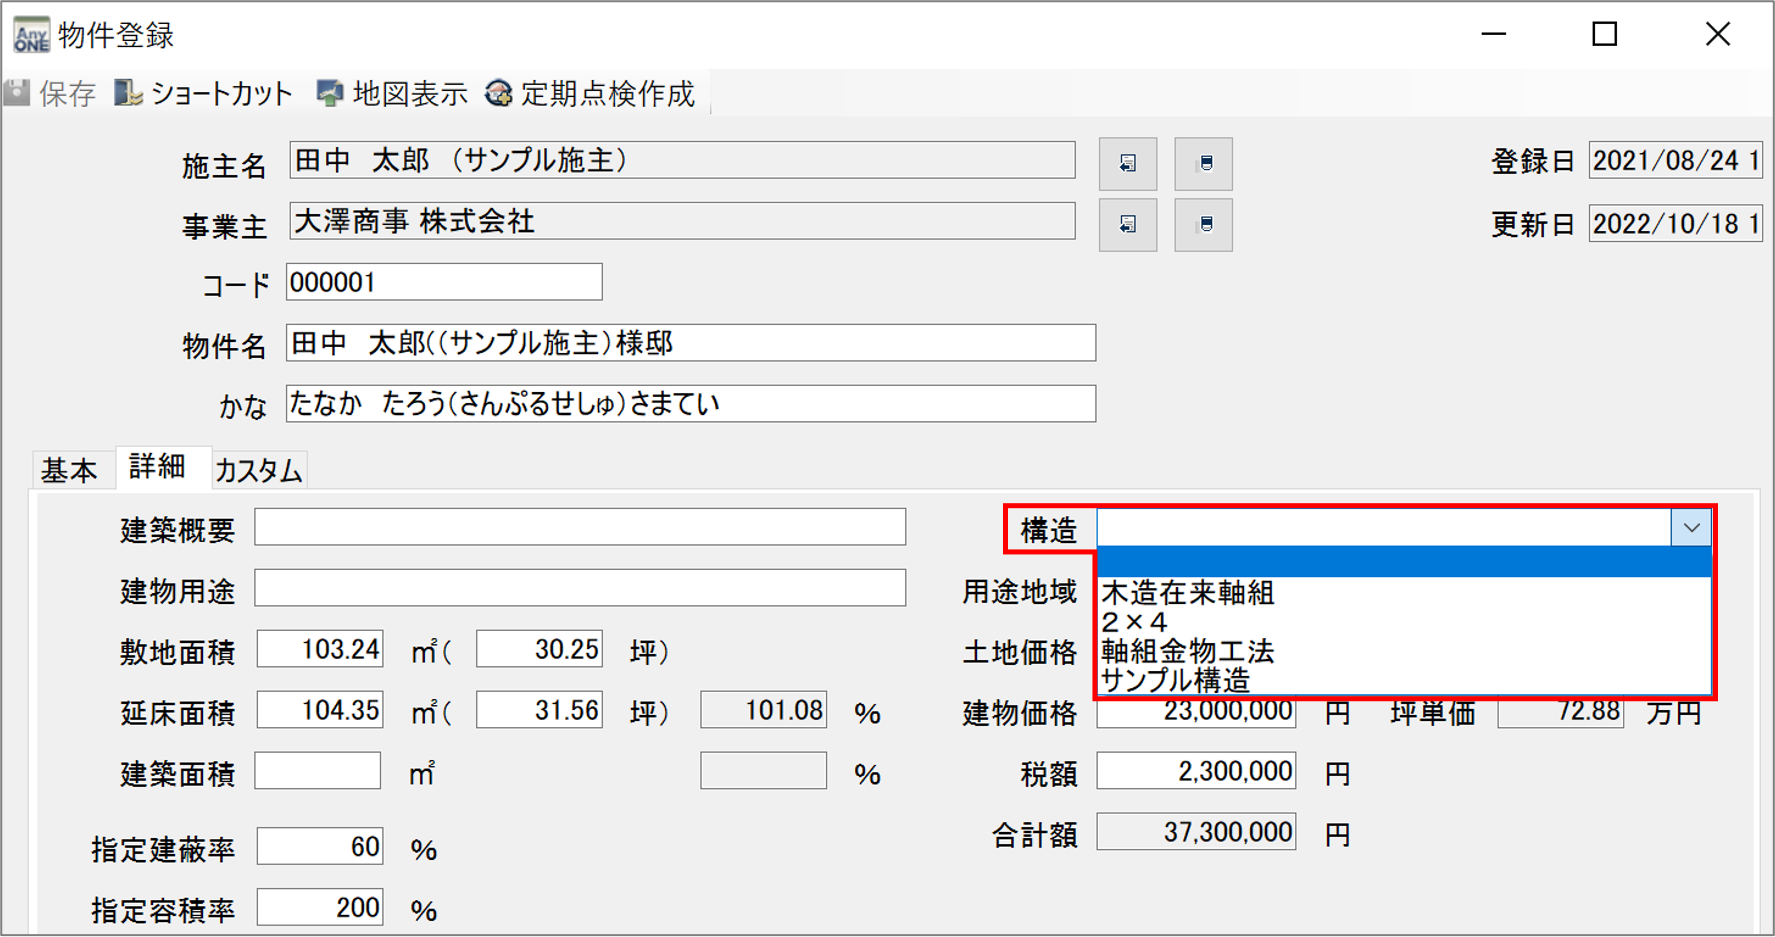Select サンプル構造 option

tap(1175, 681)
